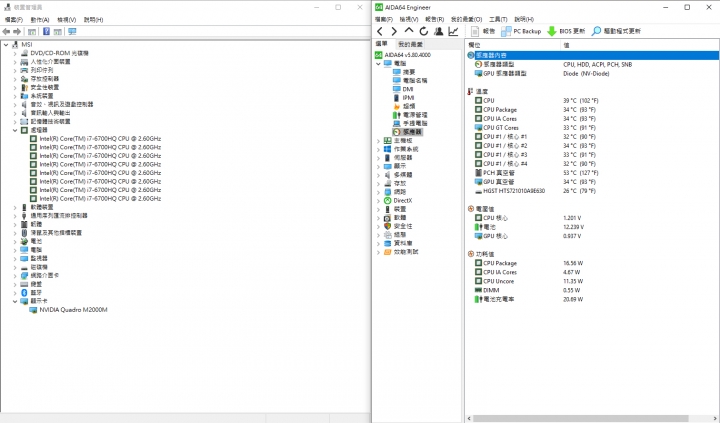
Task: Open the V menu in Device Manager
Action: [66, 20]
